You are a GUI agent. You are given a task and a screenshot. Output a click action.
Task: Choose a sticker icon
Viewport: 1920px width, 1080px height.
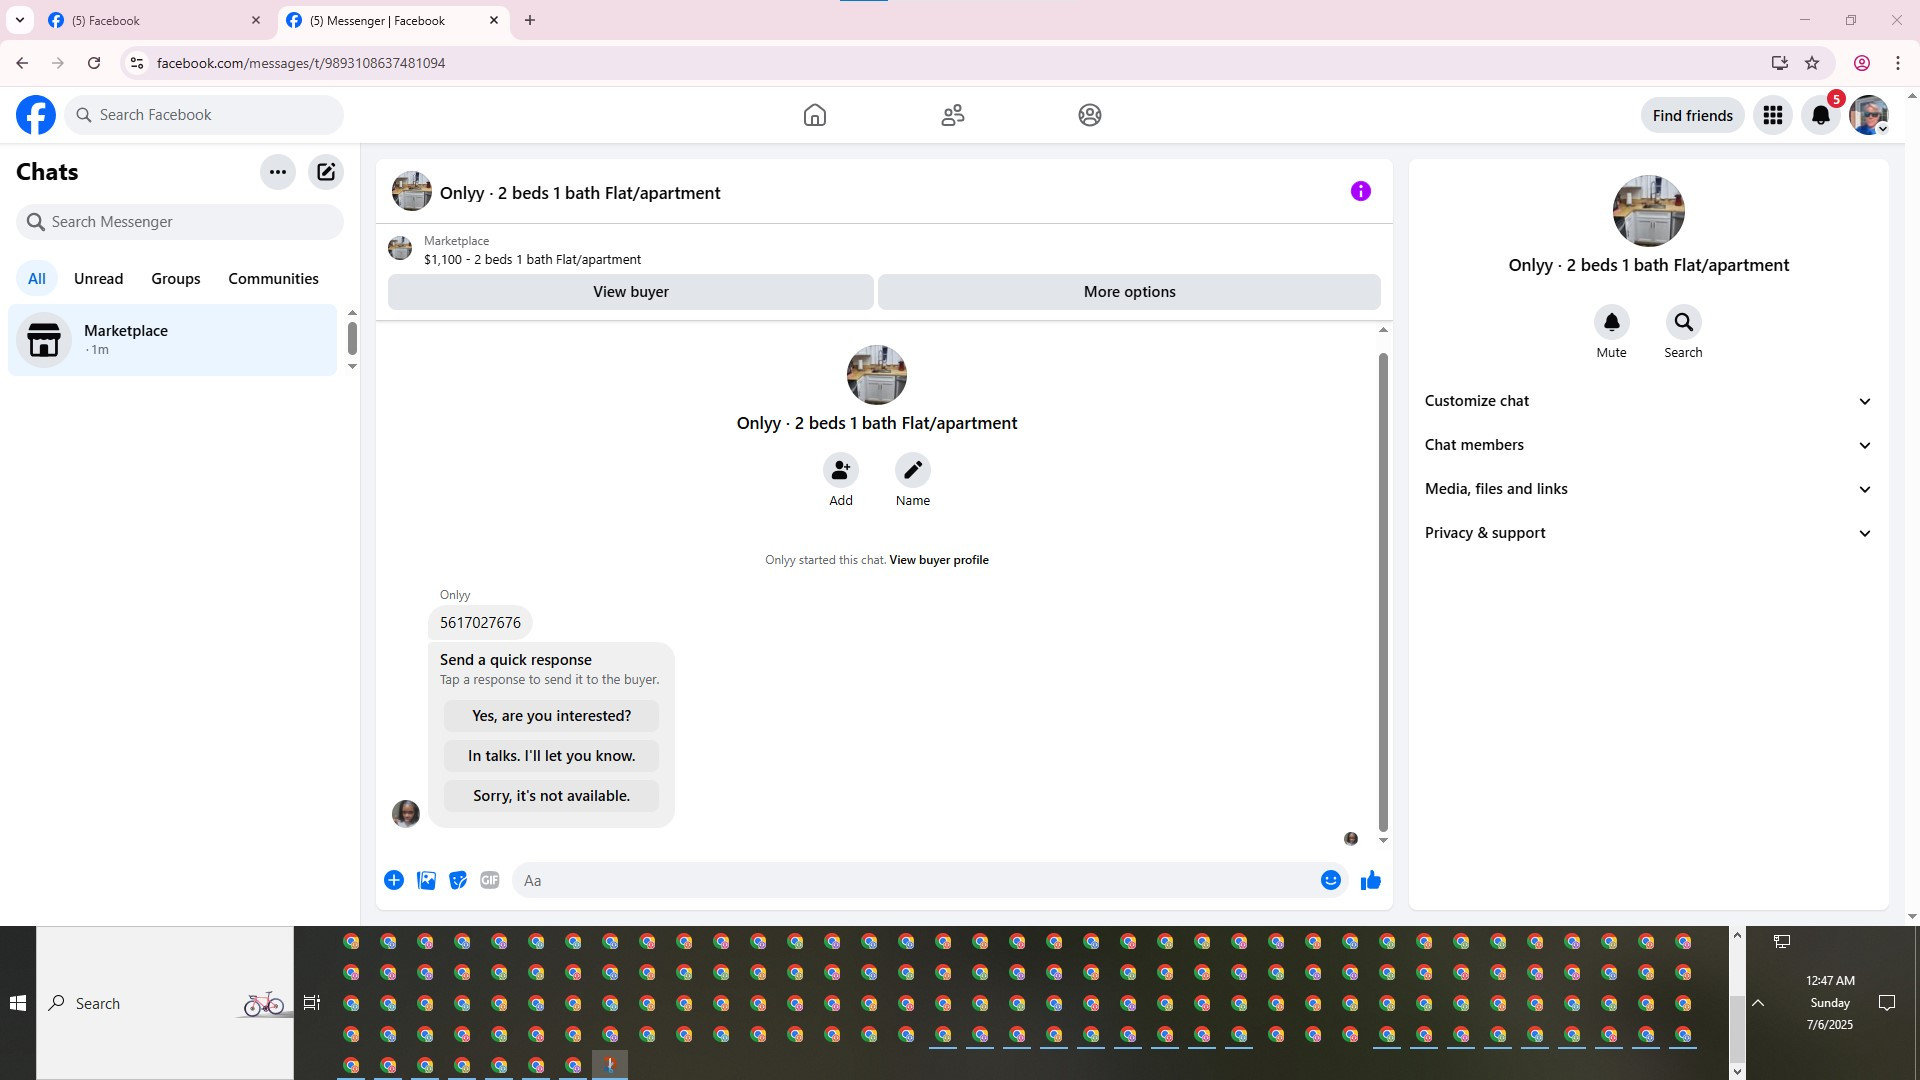(x=458, y=880)
